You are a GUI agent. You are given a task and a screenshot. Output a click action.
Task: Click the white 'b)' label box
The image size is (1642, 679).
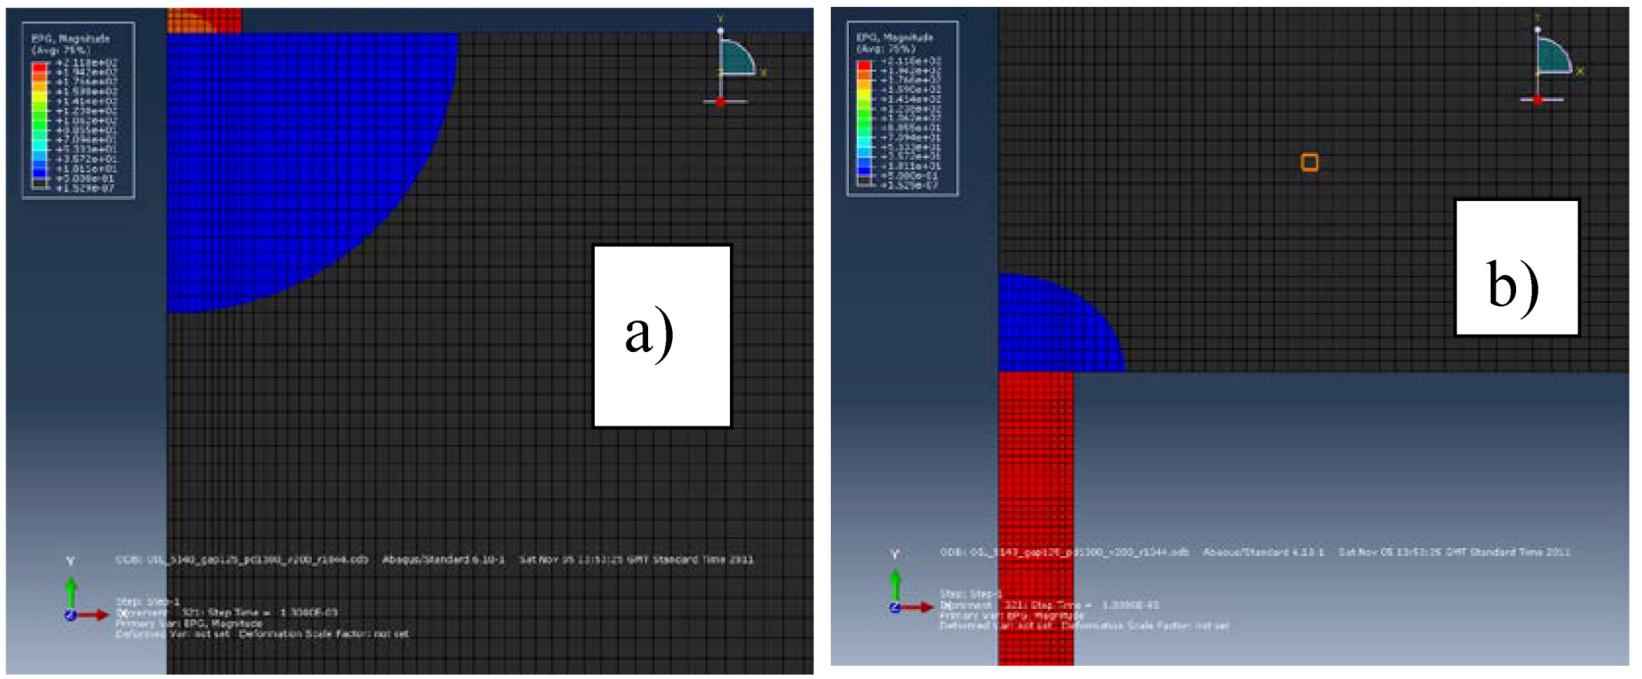pos(1515,267)
